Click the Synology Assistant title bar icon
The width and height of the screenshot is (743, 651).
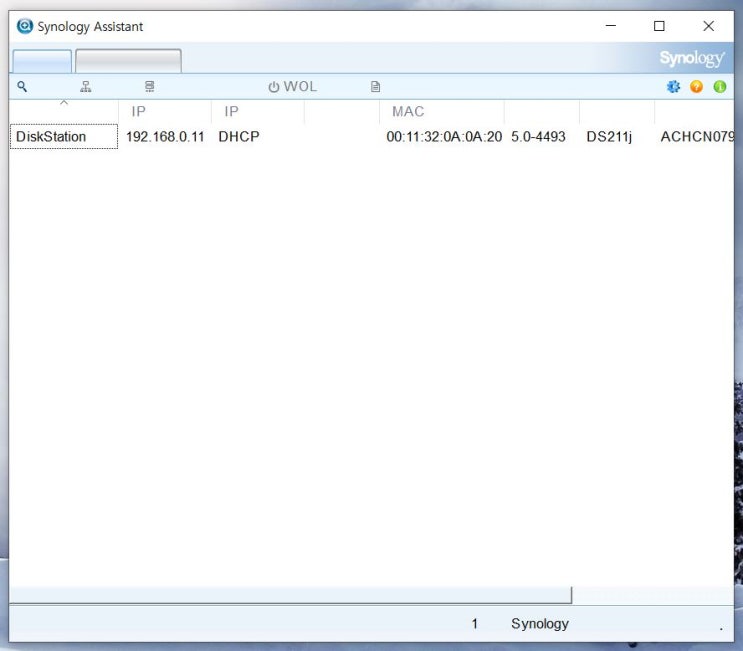25,26
